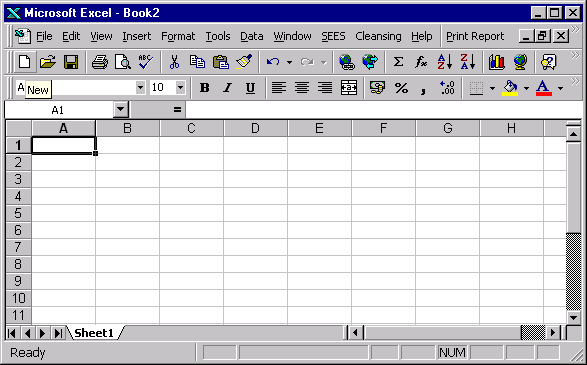Click the Edit Formula equals button
Viewport: 587px width, 365px height.
[x=177, y=110]
